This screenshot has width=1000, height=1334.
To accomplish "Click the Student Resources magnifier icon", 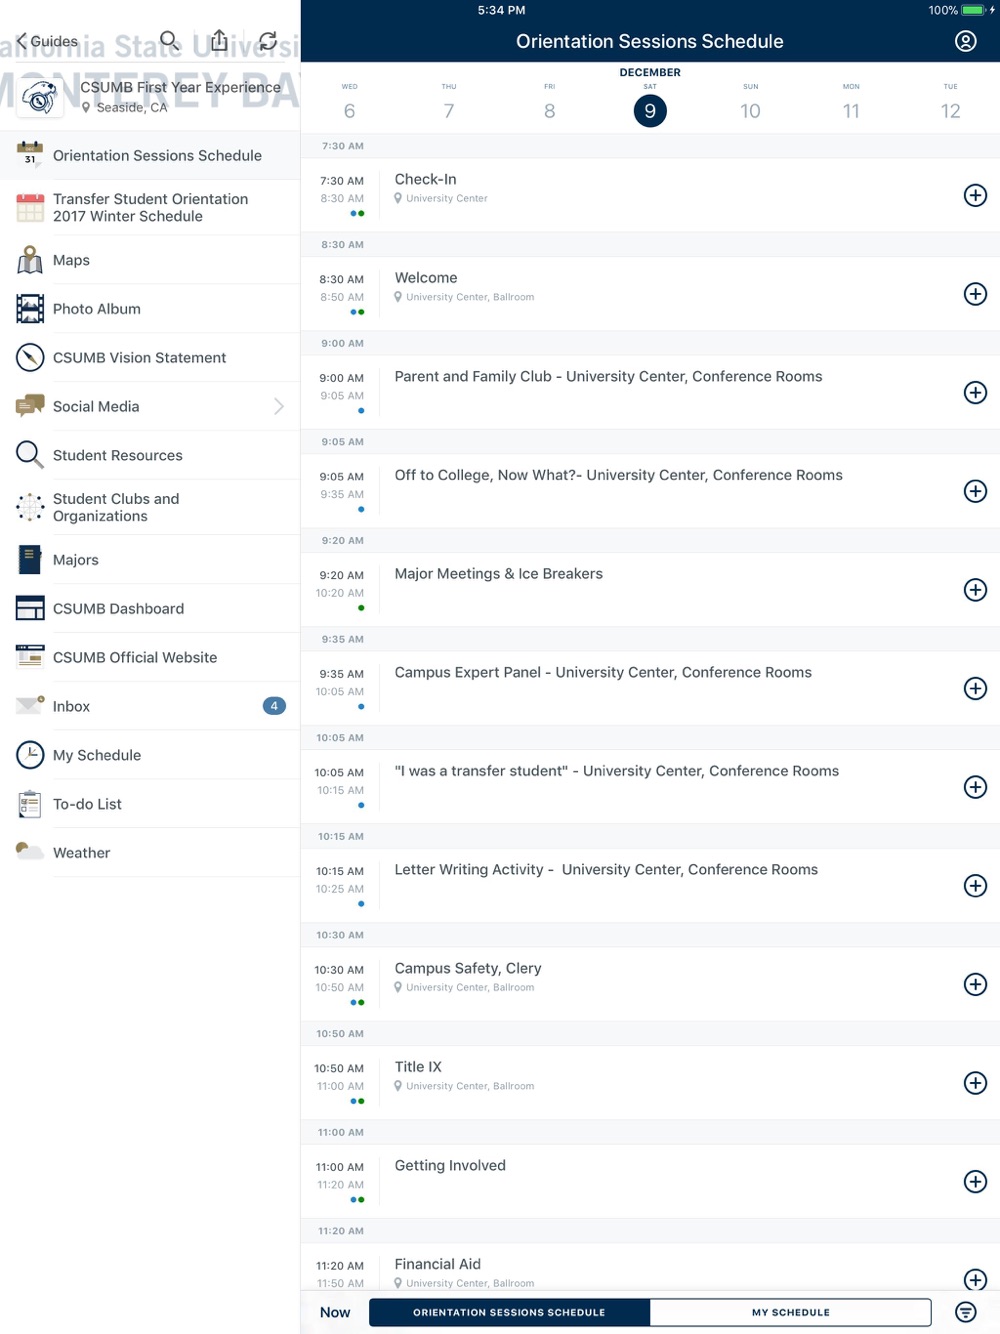I will pyautogui.click(x=30, y=455).
